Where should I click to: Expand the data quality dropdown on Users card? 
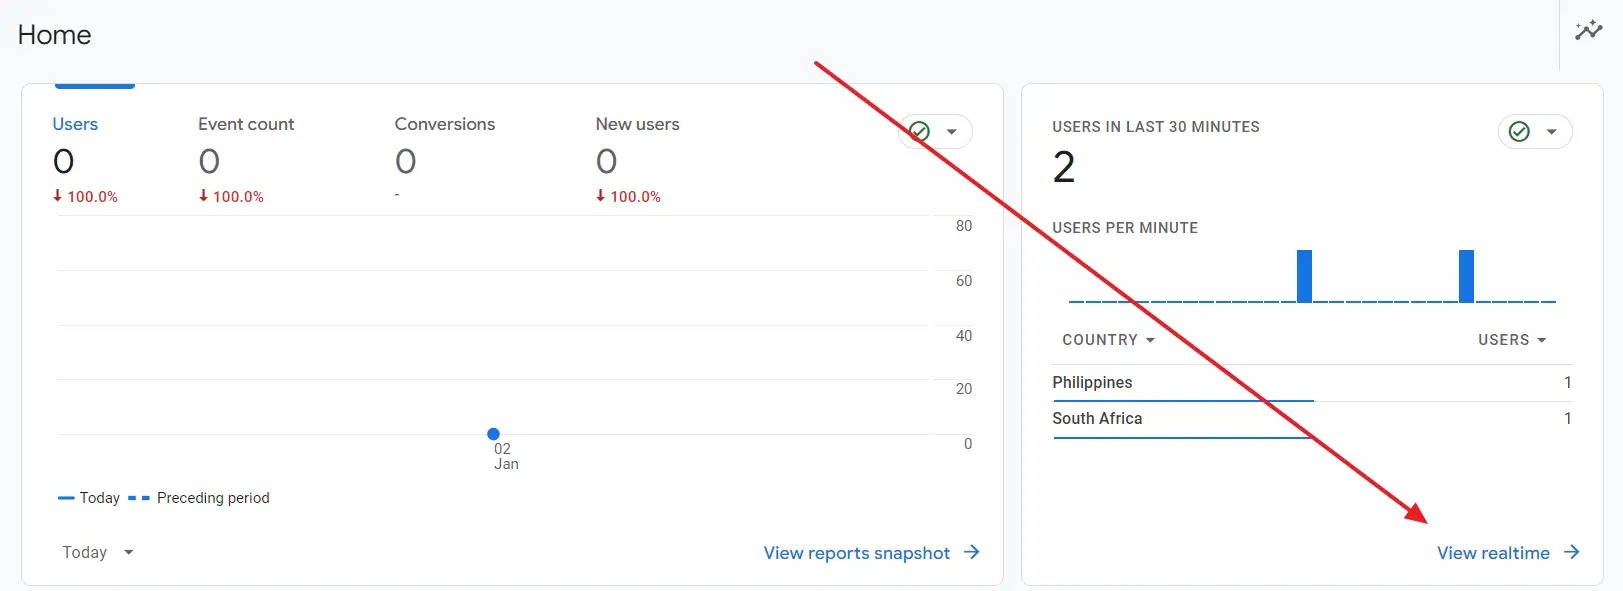click(952, 131)
